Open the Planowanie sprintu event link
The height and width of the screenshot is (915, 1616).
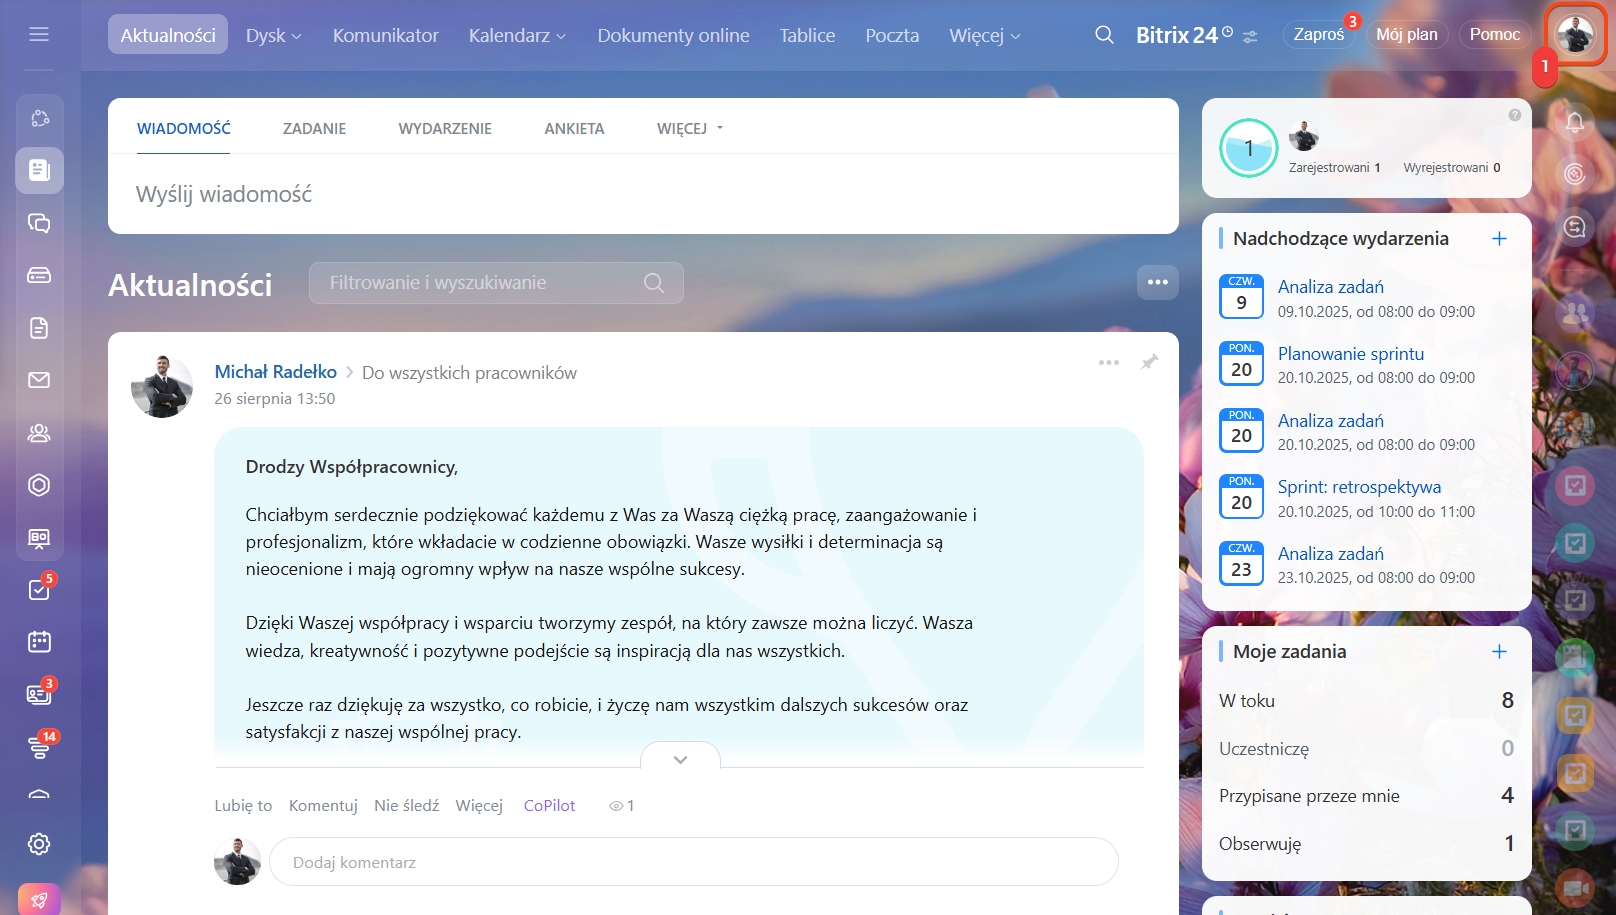click(1350, 354)
